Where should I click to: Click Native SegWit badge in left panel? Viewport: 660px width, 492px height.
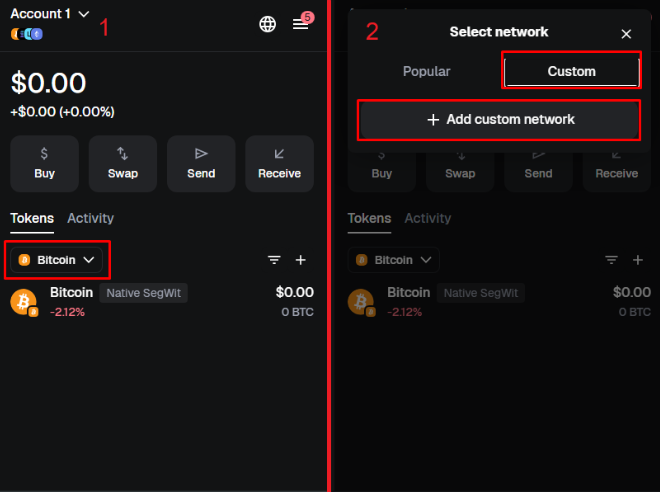pos(144,293)
